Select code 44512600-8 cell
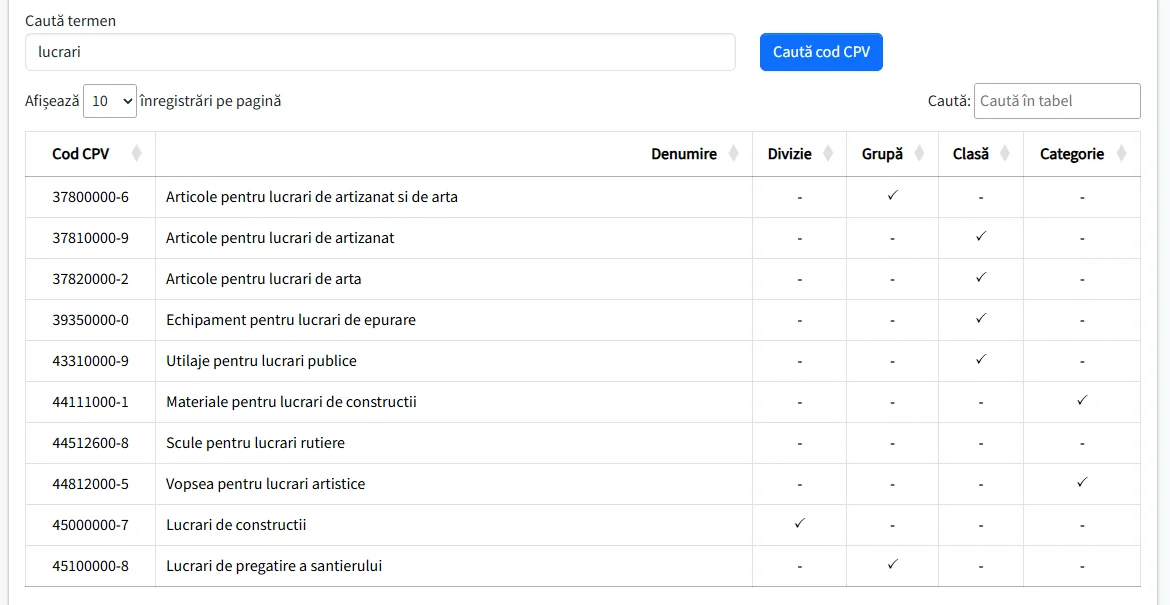Image resolution: width=1170 pixels, height=605 pixels. [x=90, y=443]
